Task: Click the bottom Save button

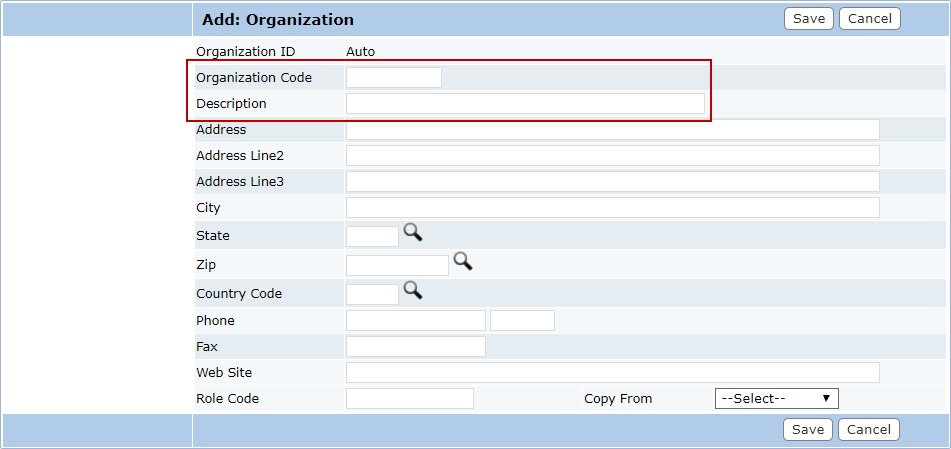Action: (x=808, y=430)
